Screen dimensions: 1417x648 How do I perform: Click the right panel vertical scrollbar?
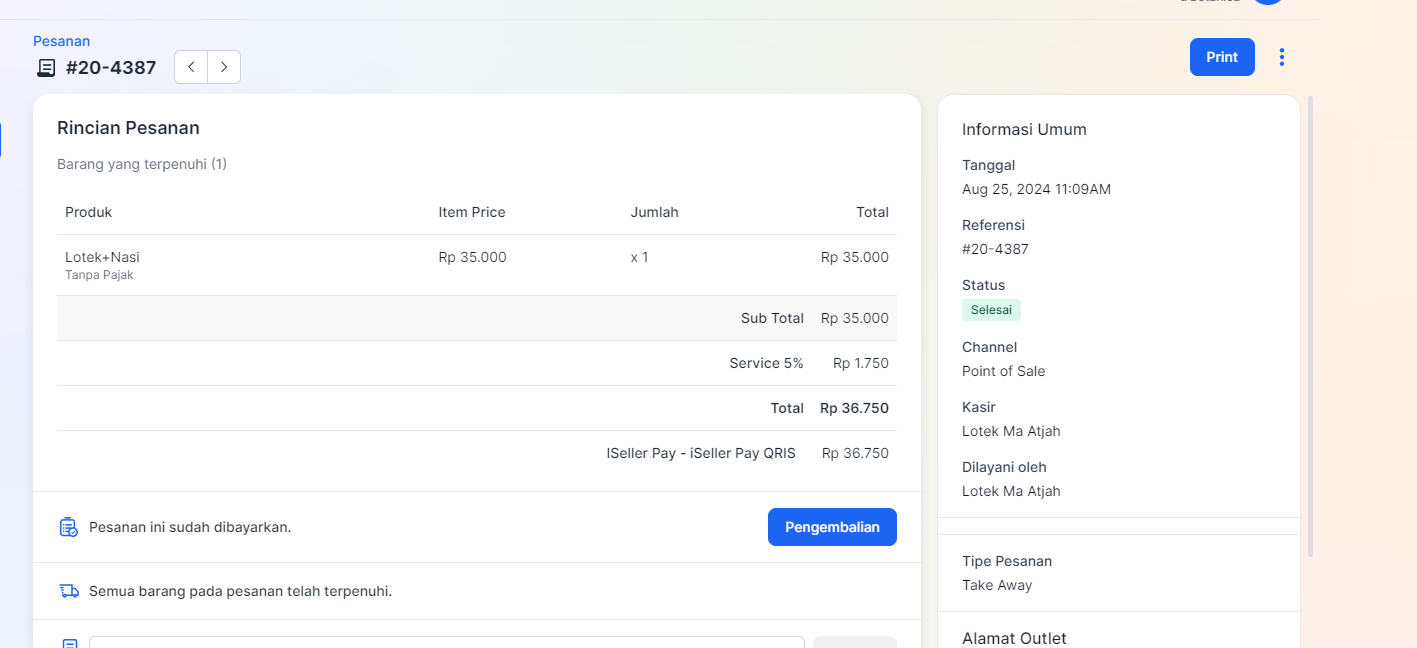(1310, 326)
